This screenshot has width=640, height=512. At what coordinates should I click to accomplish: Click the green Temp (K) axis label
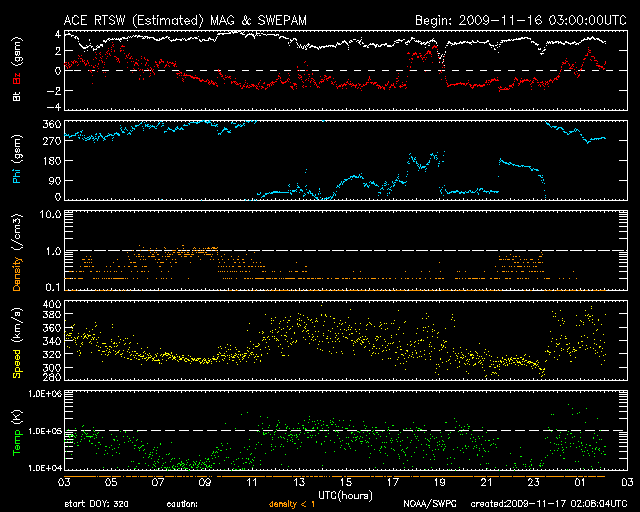pyautogui.click(x=16, y=430)
